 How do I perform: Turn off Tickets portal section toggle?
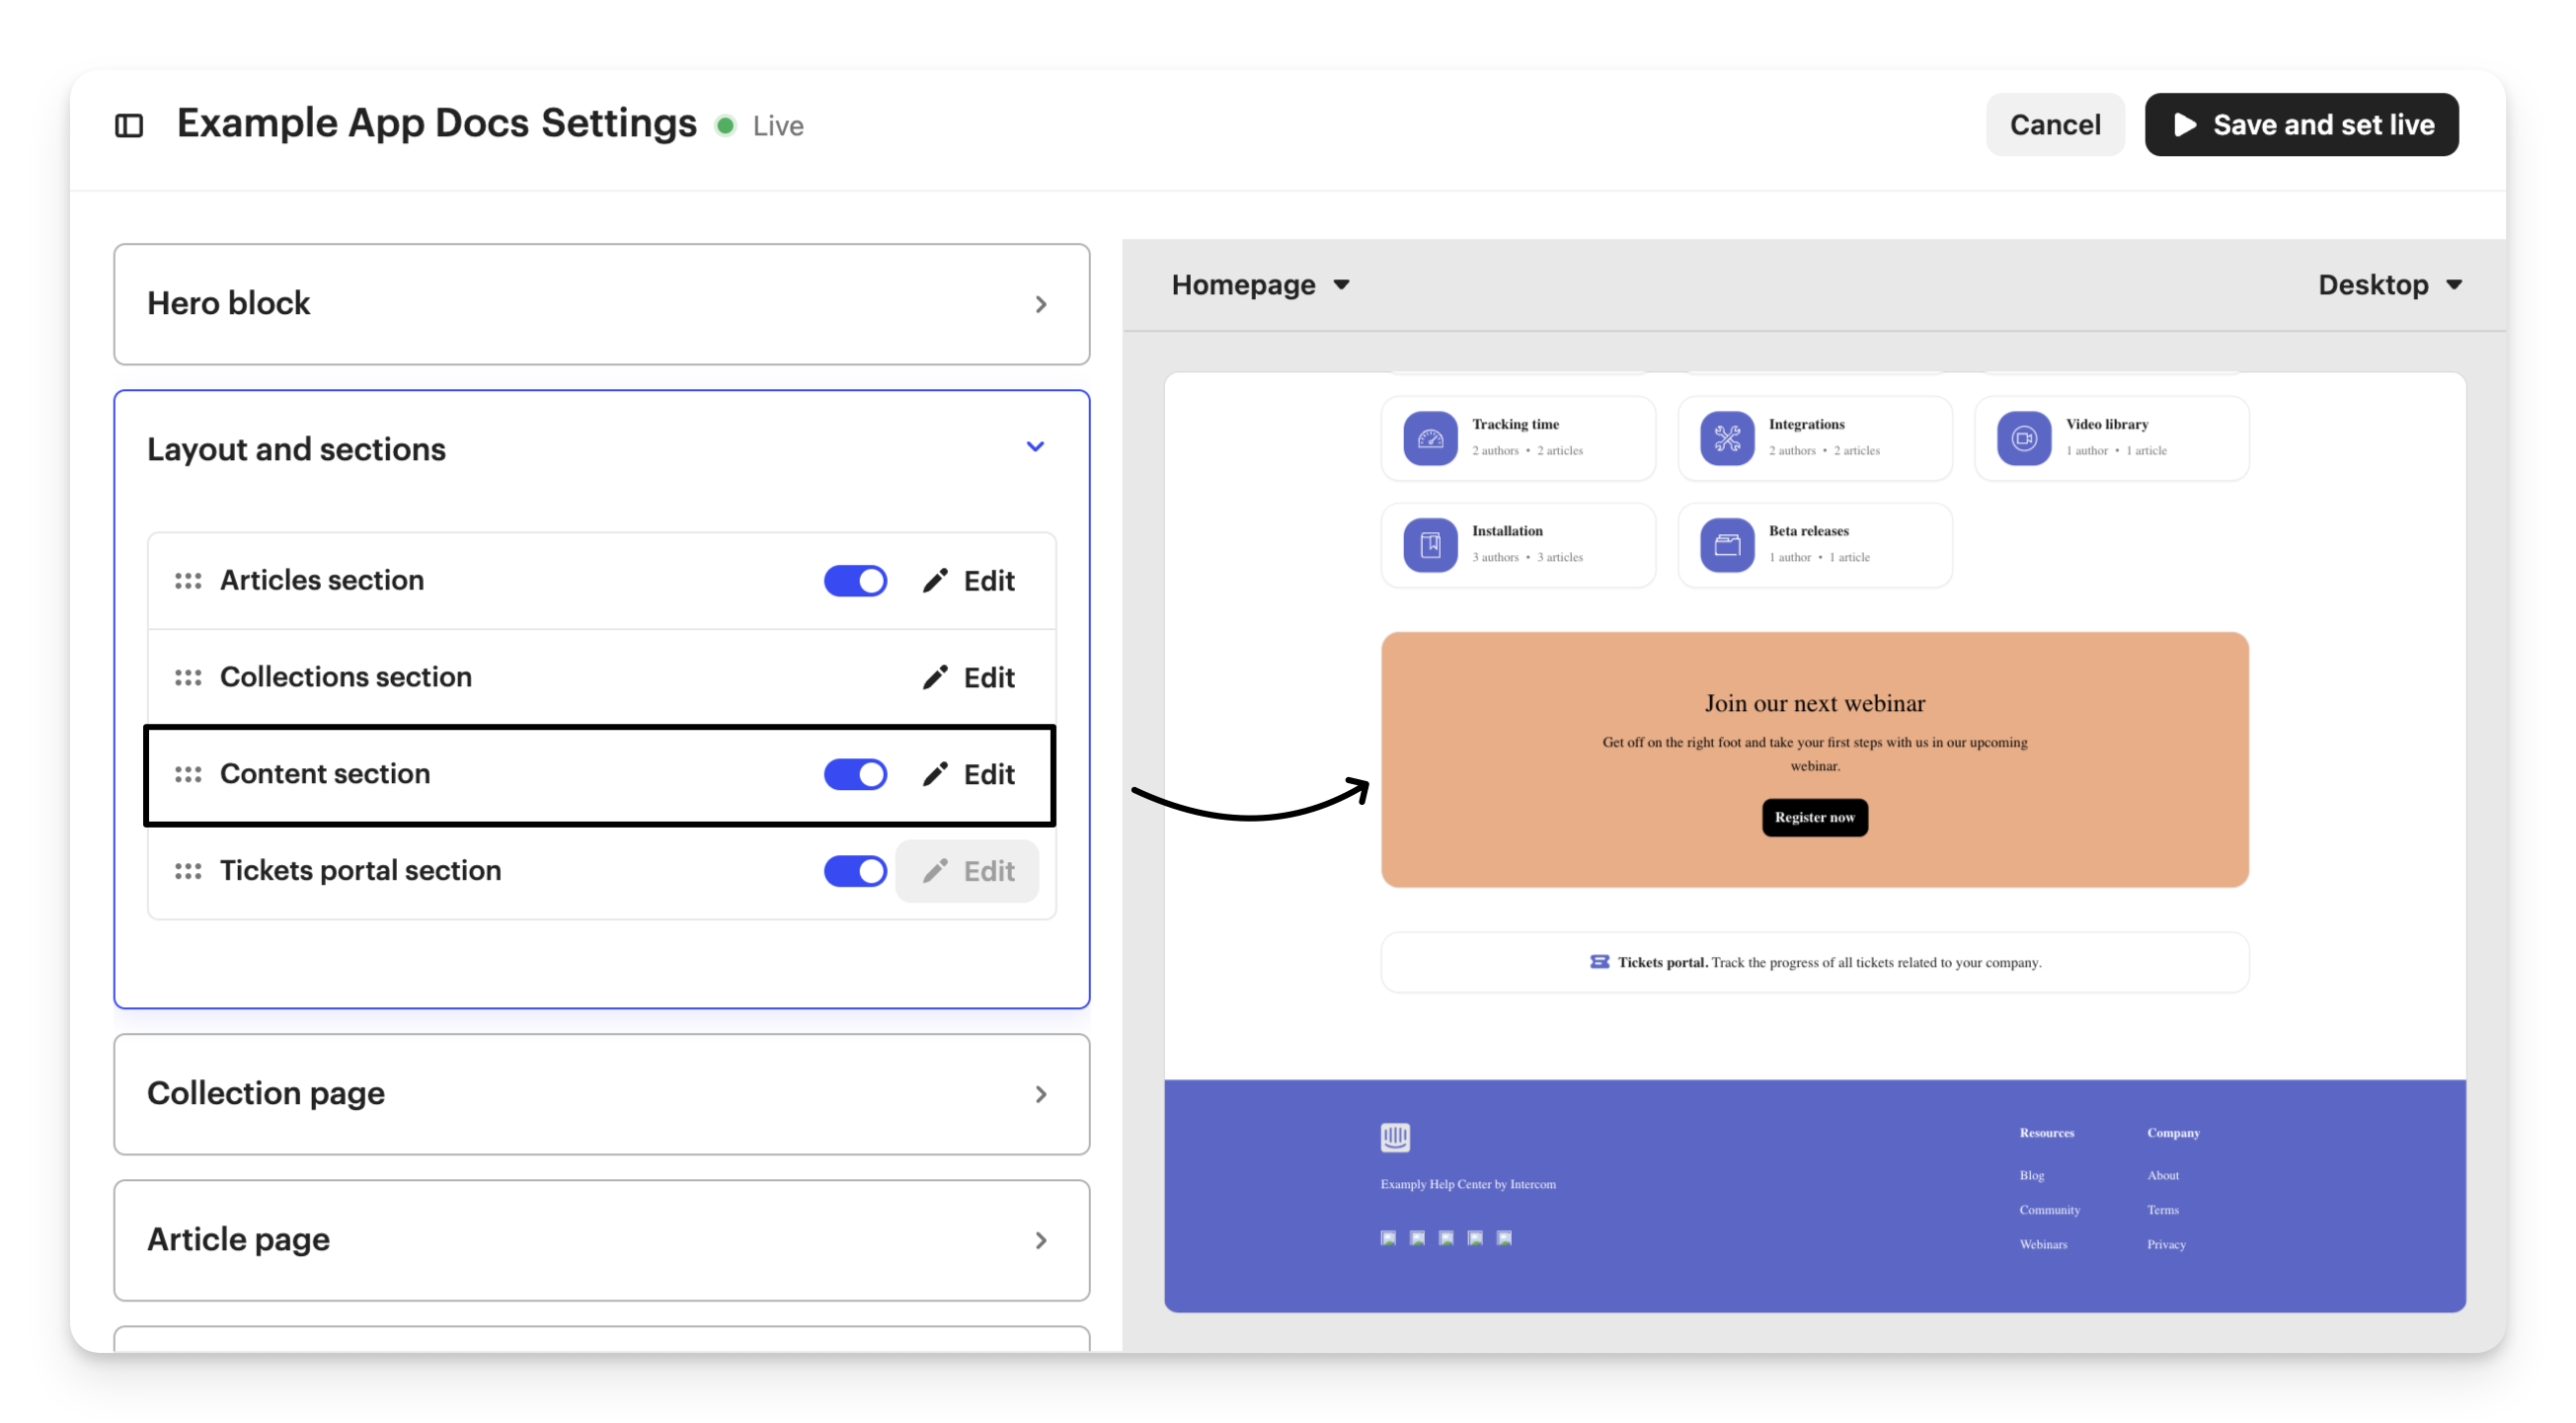point(855,871)
